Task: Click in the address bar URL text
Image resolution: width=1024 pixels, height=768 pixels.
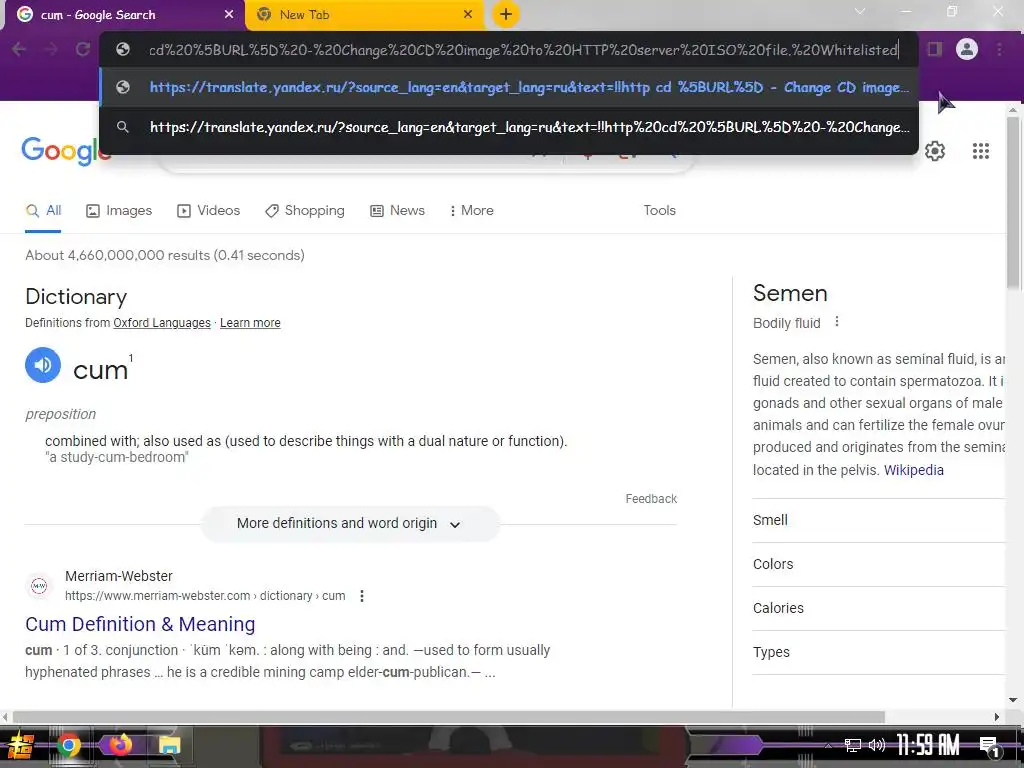Action: 522,50
